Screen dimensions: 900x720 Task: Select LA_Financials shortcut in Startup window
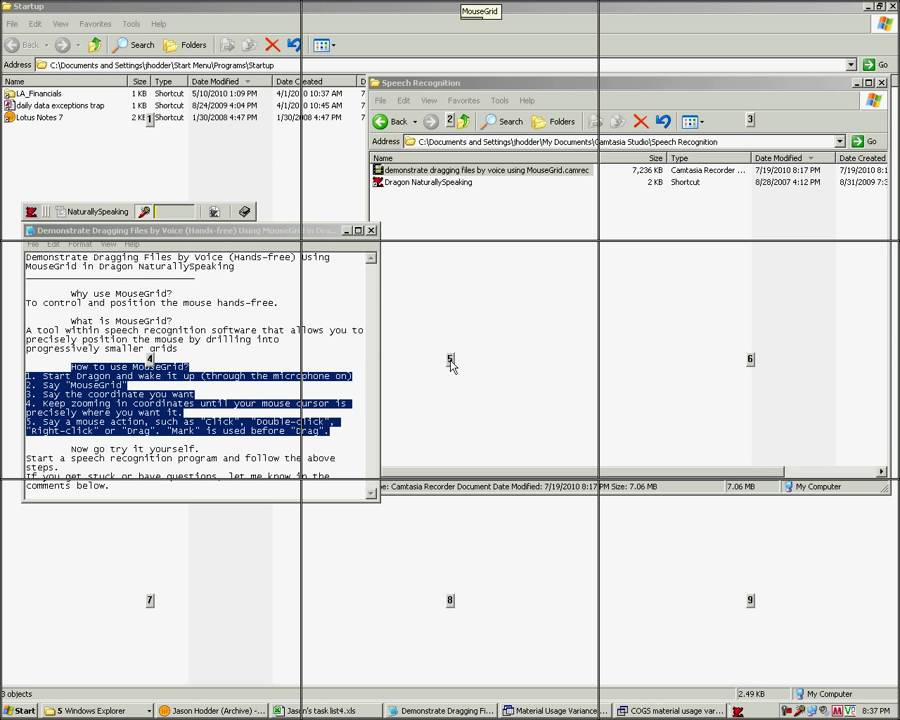click(x=33, y=94)
